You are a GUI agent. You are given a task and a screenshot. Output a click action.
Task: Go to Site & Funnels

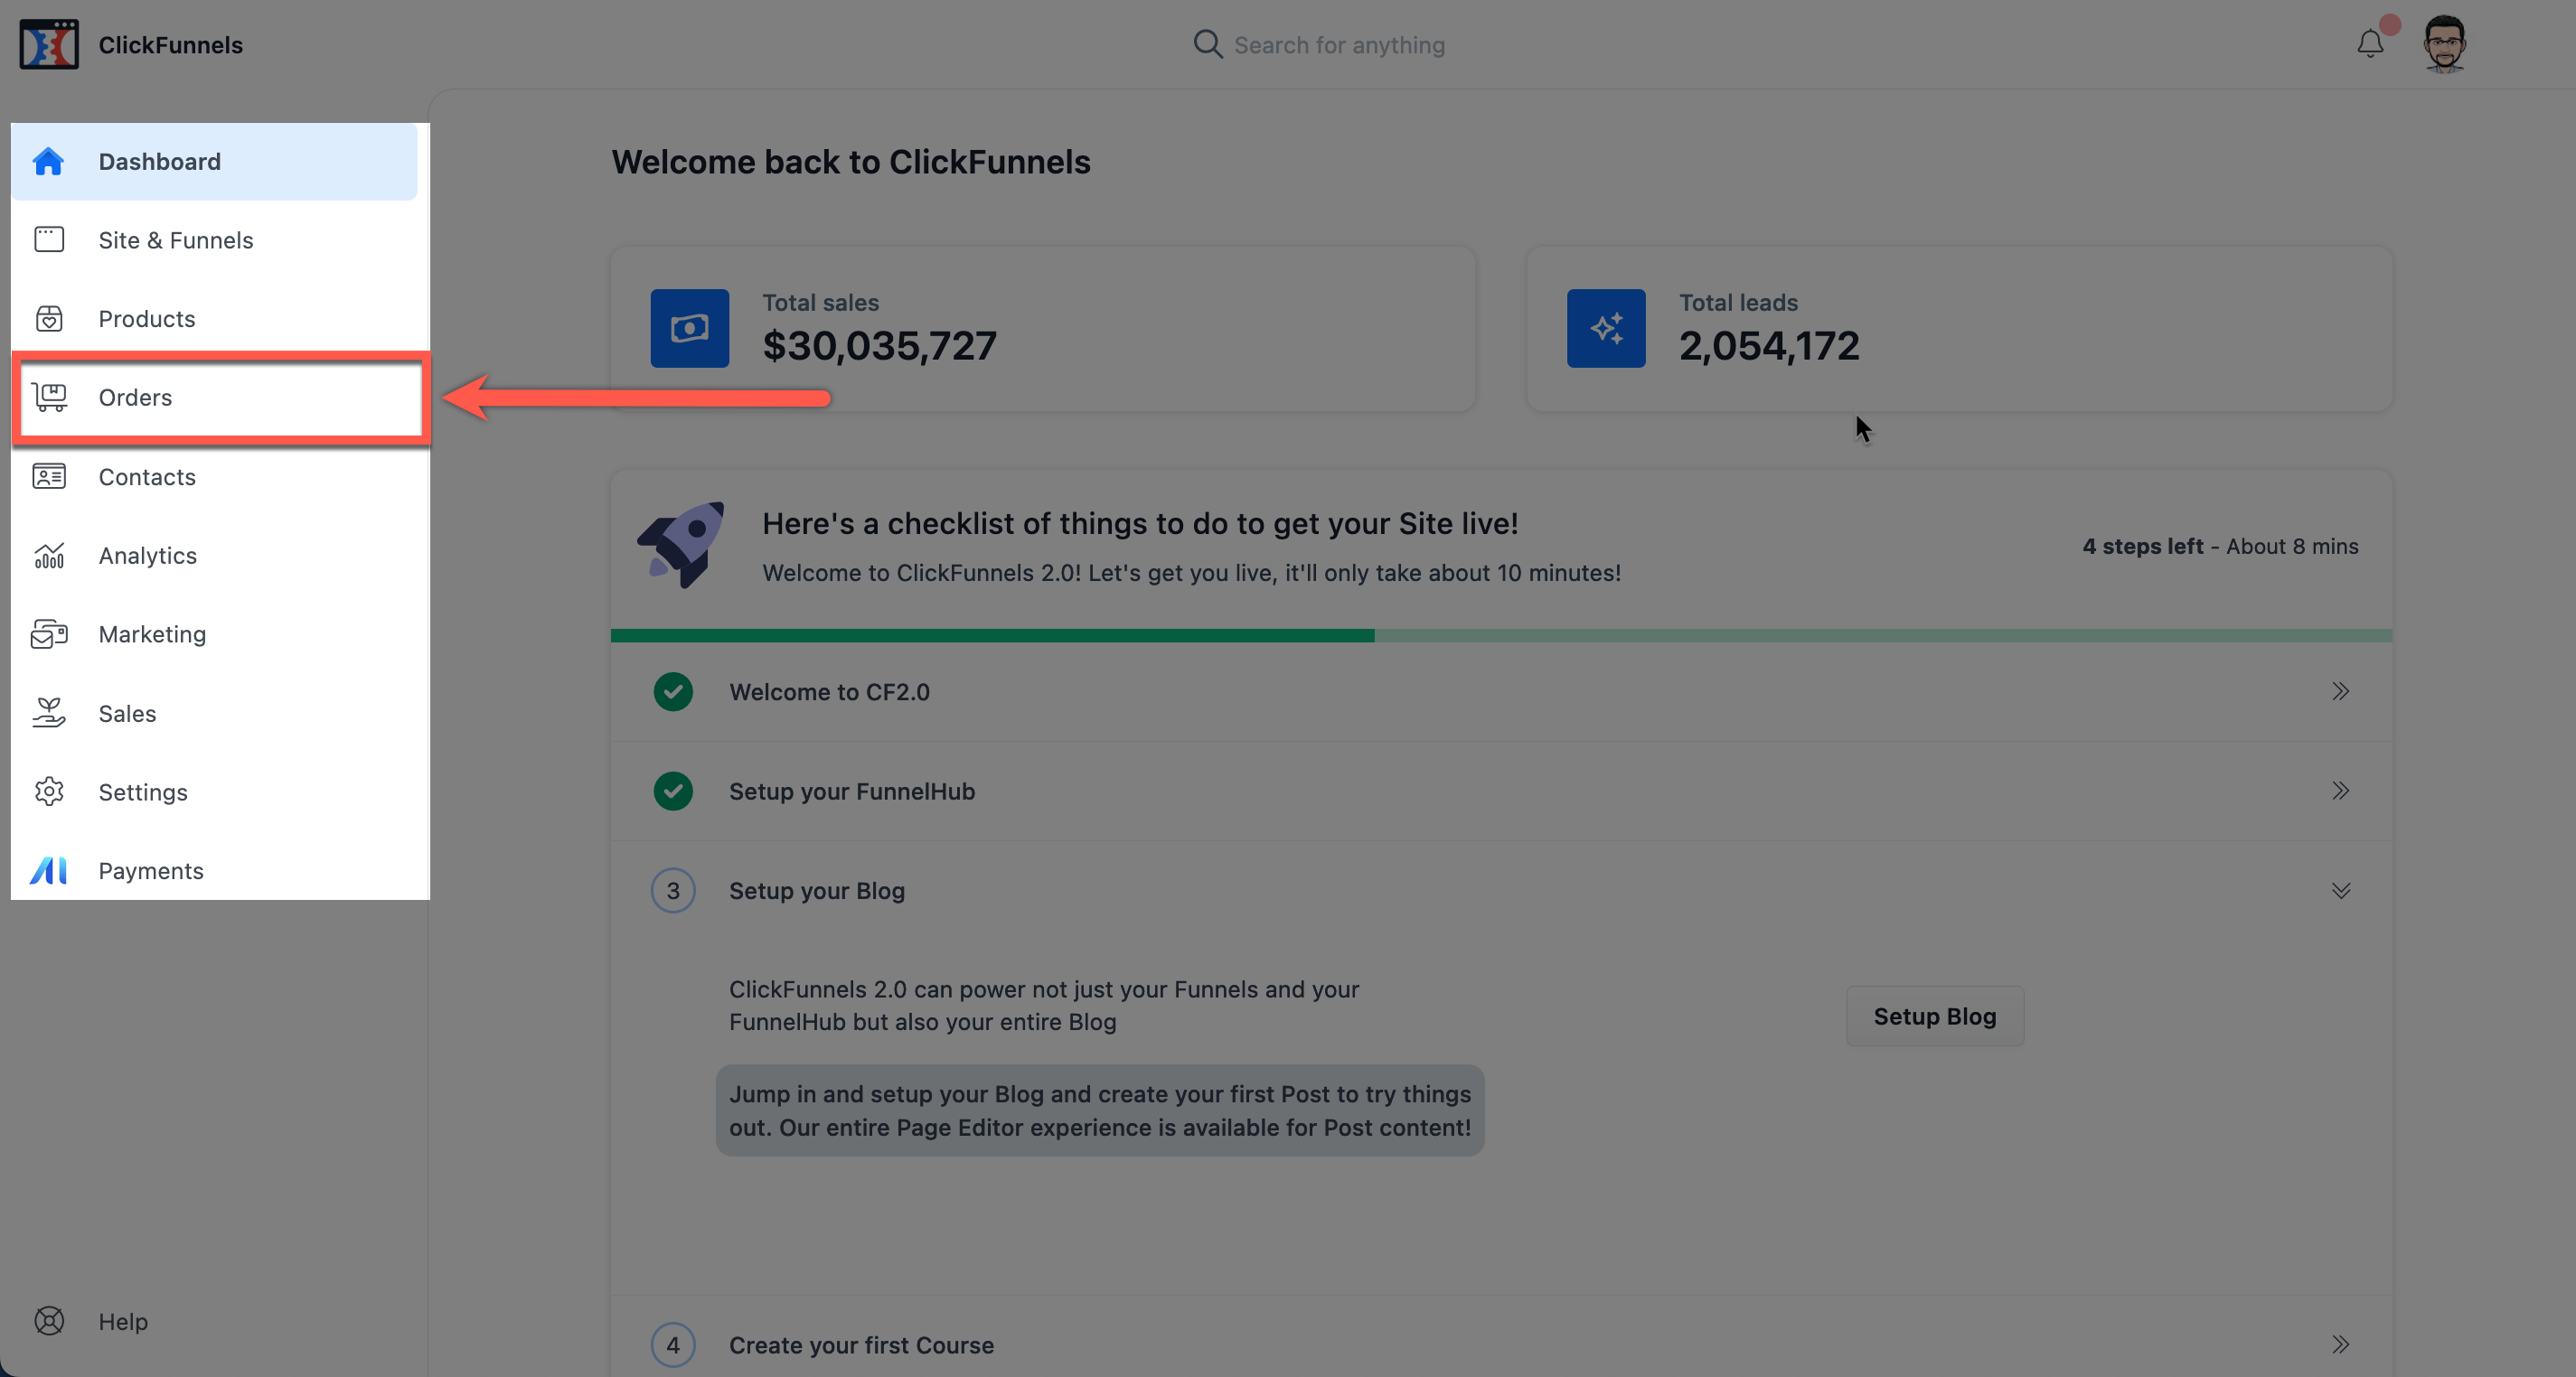(214, 240)
